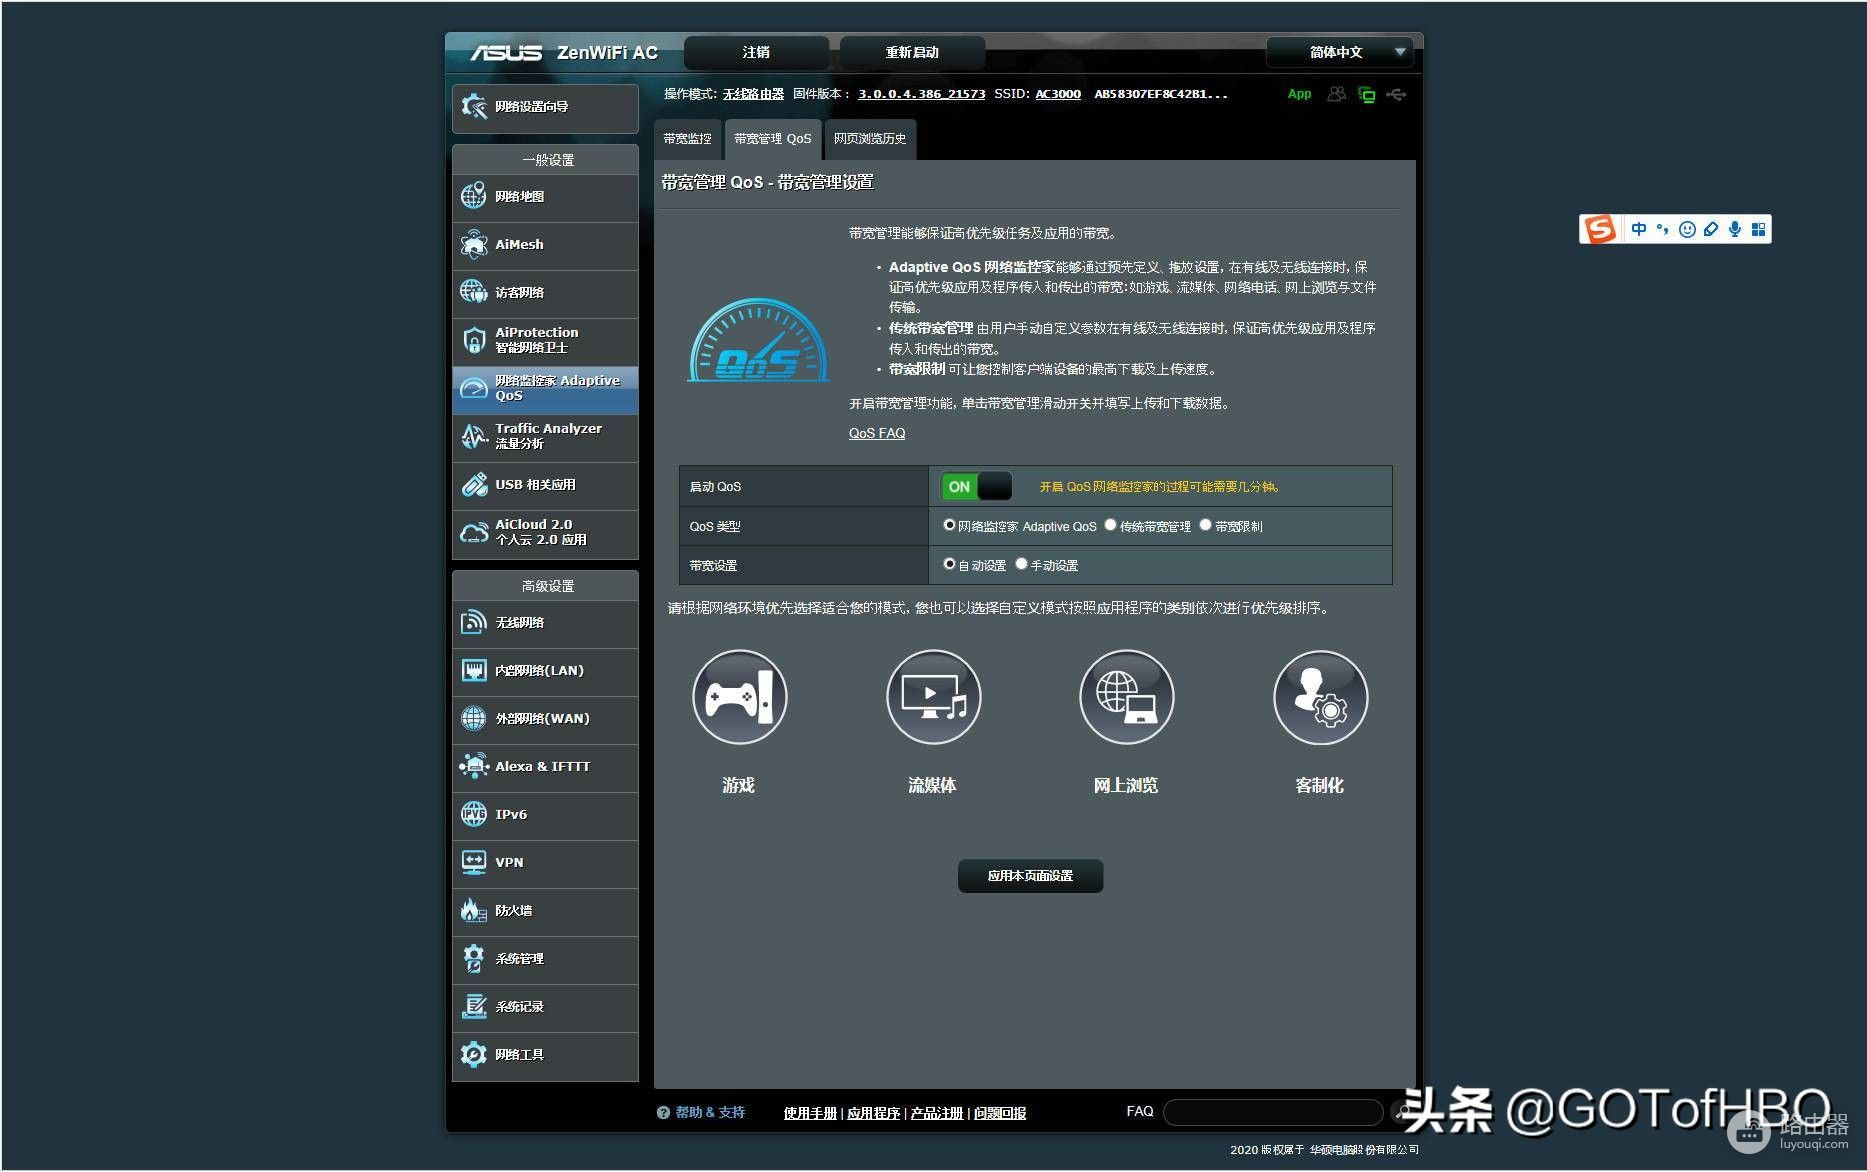Open the 产品注册 registration link
Viewport: 1867px width, 1172px height.
coord(936,1113)
